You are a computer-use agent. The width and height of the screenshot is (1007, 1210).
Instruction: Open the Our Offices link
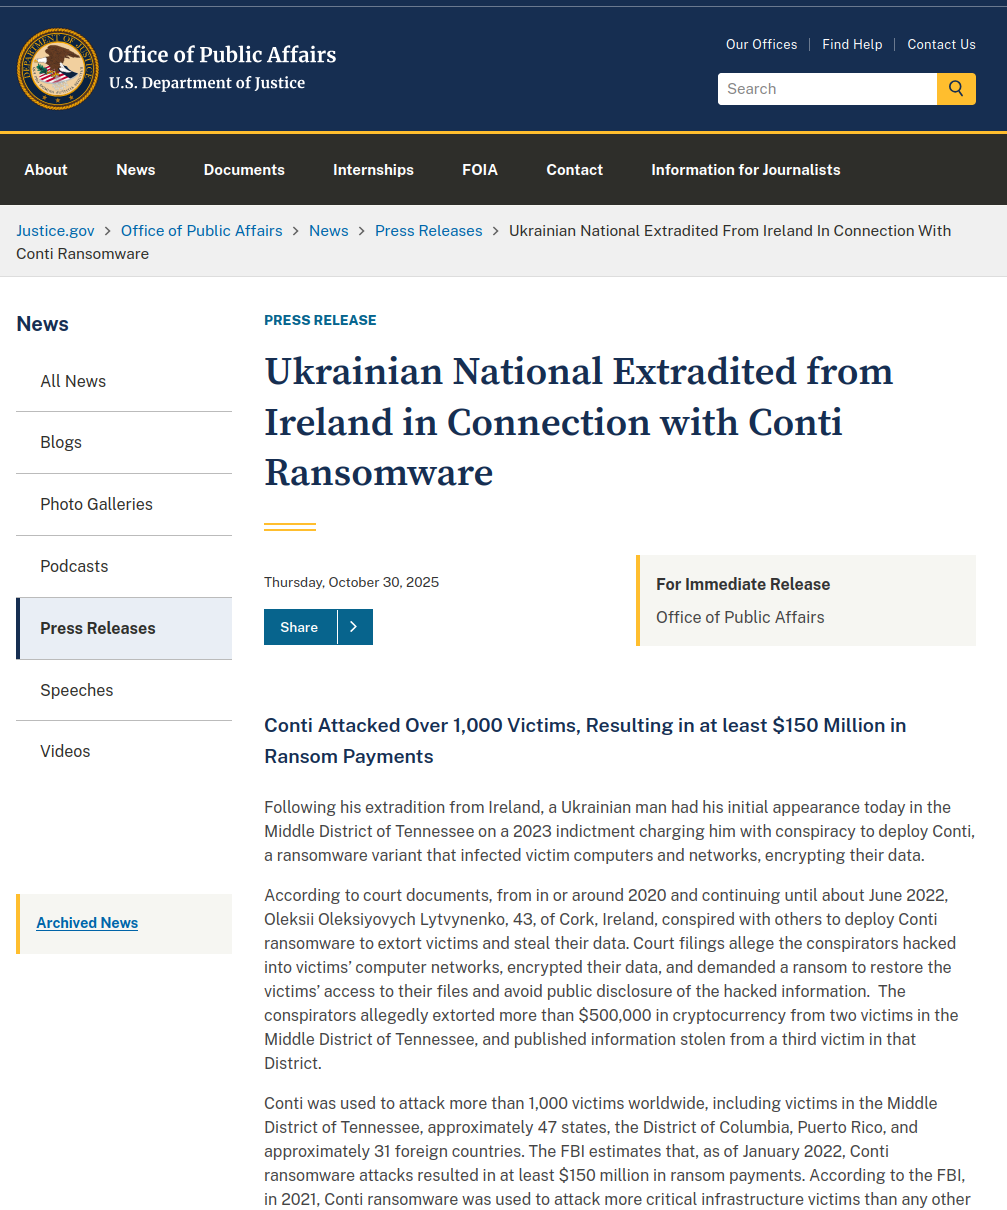pyautogui.click(x=762, y=44)
